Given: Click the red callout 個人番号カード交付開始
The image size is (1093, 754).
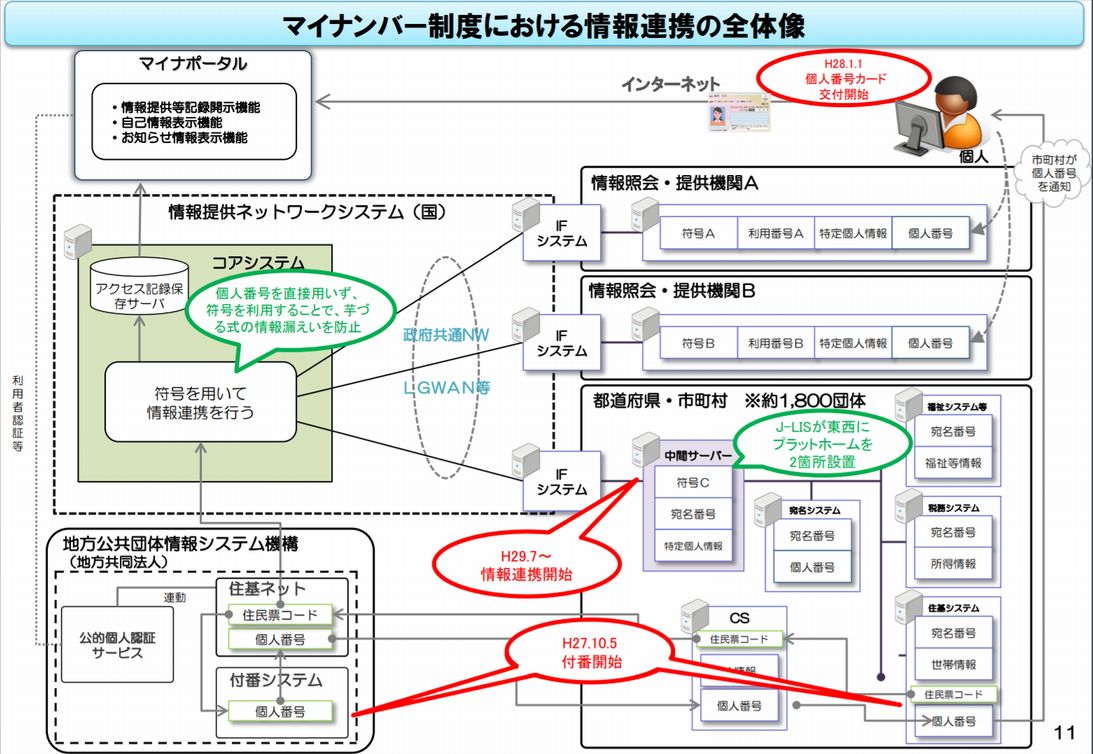Looking at the screenshot, I should (843, 78).
